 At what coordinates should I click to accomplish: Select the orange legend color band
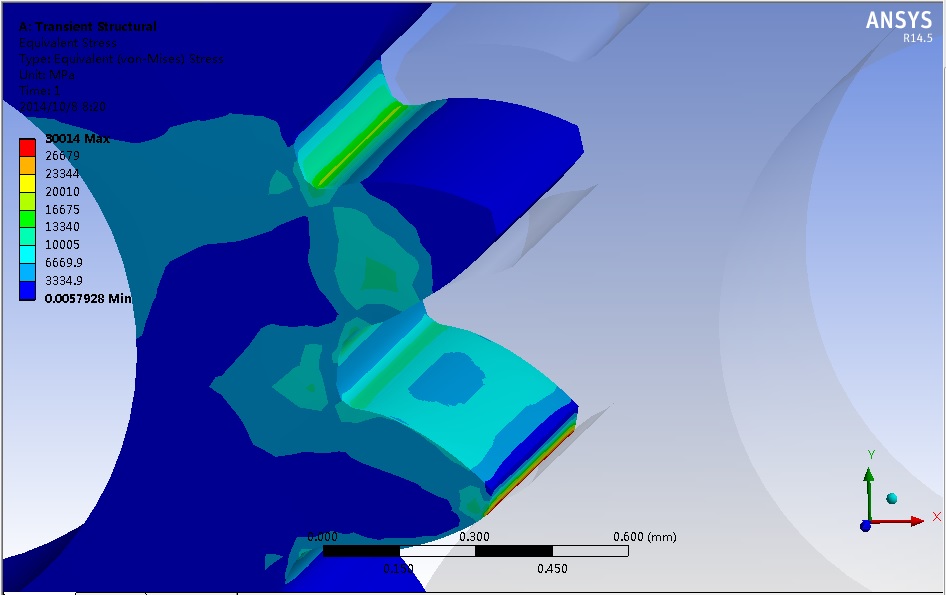(x=28, y=158)
